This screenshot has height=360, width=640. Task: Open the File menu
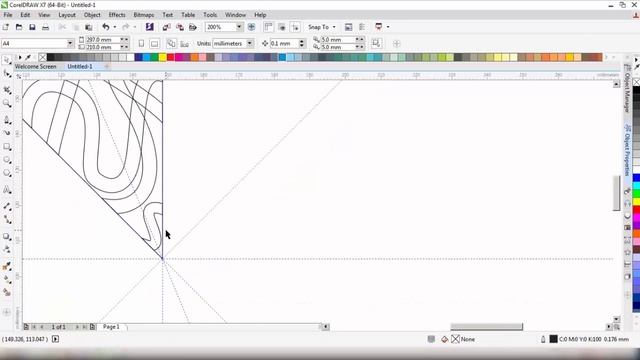click(x=8, y=15)
